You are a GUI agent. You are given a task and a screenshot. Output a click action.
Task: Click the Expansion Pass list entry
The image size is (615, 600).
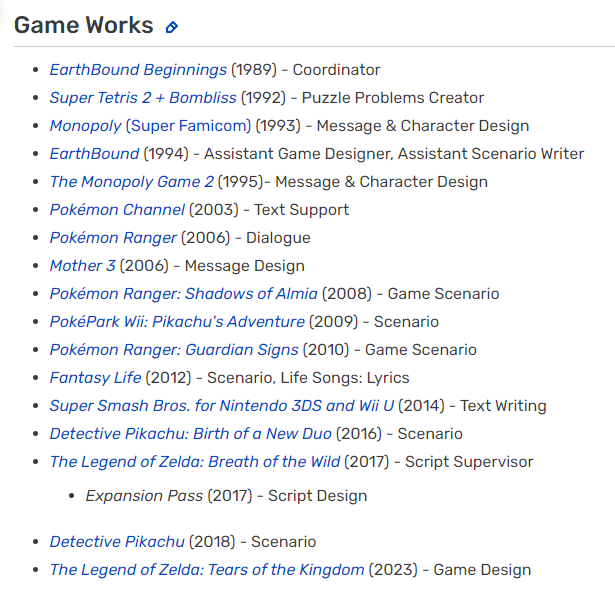pyautogui.click(x=226, y=496)
